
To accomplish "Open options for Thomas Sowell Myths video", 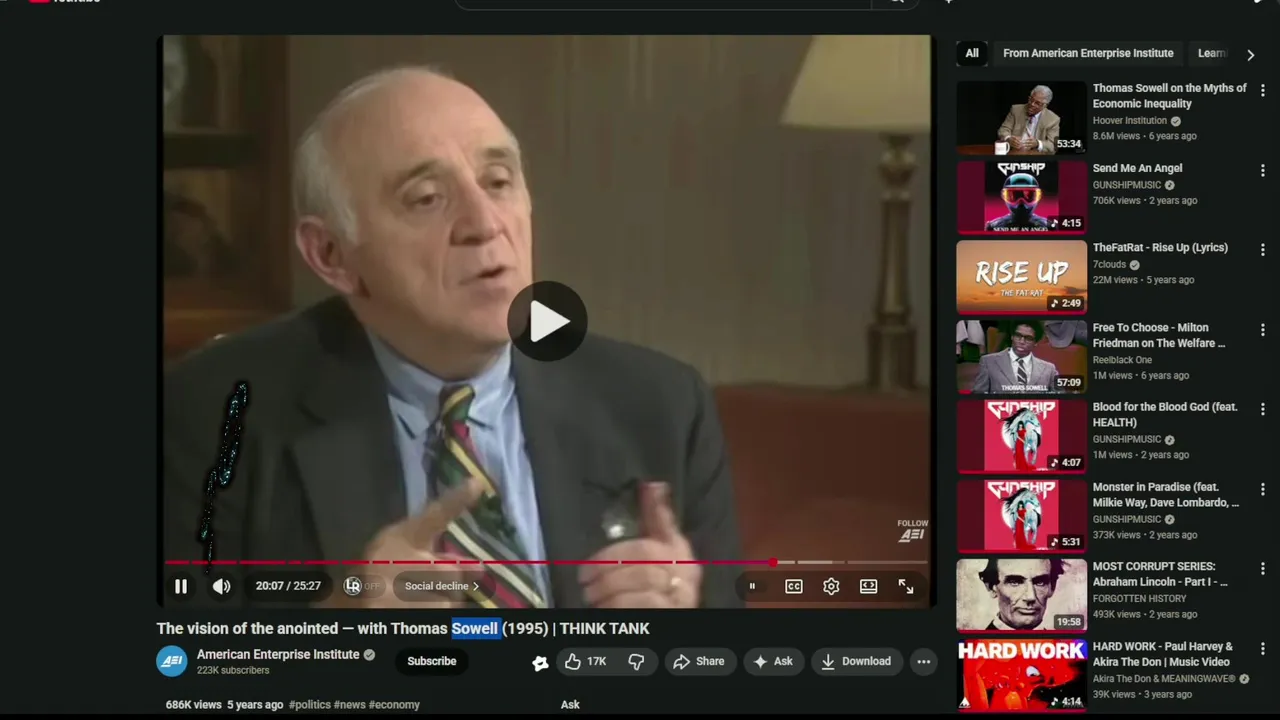I will tap(1262, 90).
